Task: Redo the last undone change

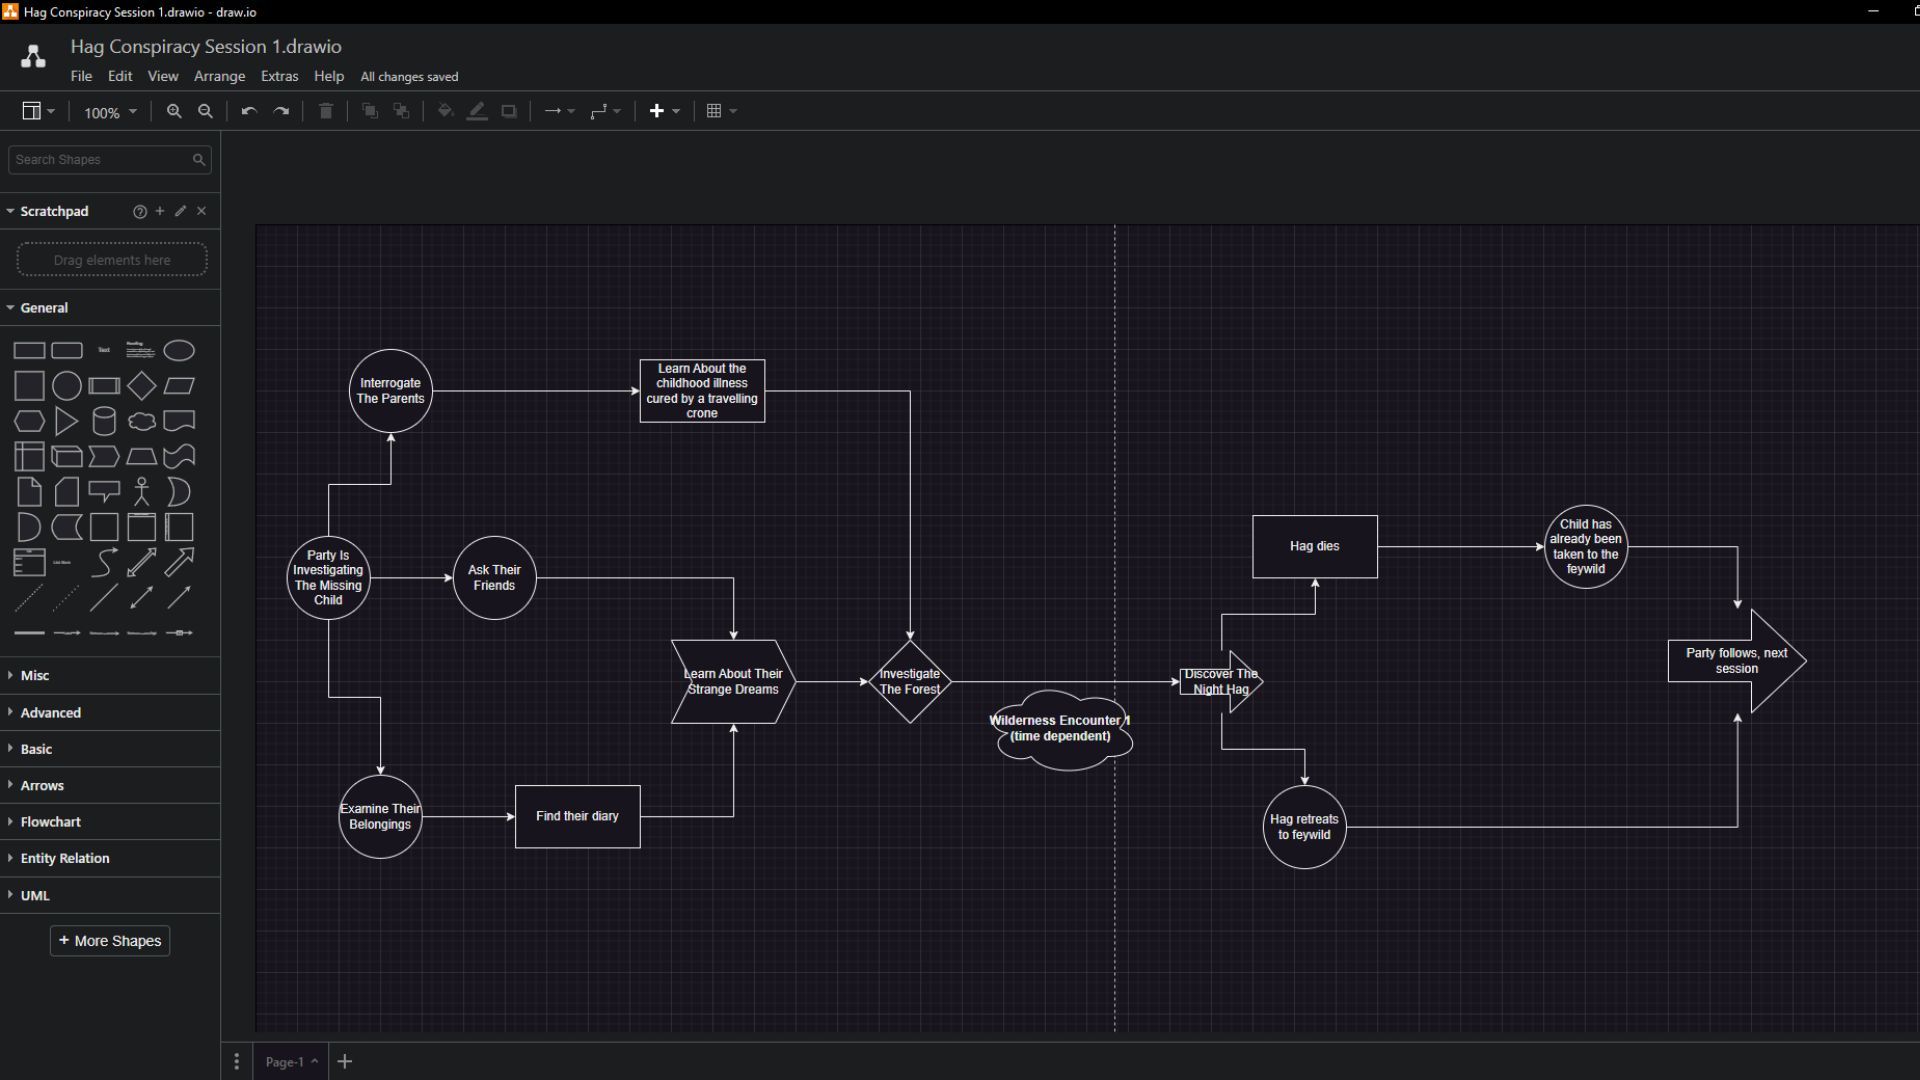Action: [x=282, y=111]
